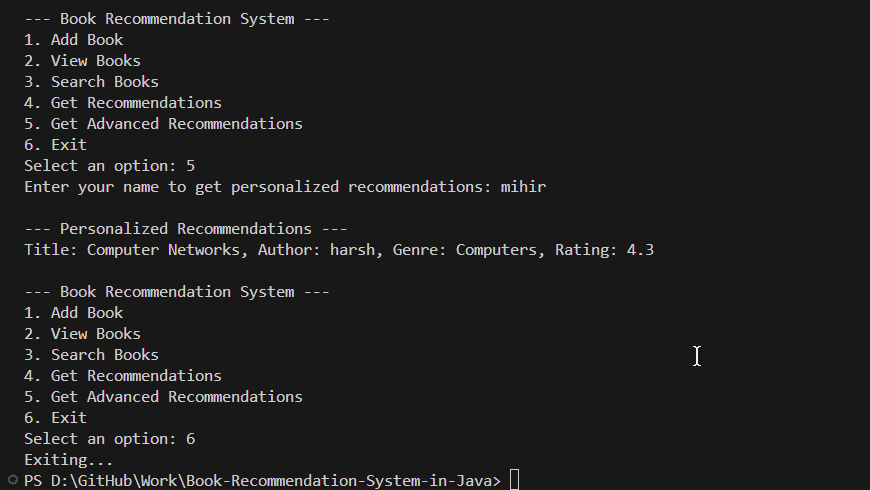Click "3. Search Books" in the first menu
The height and width of the screenshot is (490, 870).
click(x=91, y=82)
